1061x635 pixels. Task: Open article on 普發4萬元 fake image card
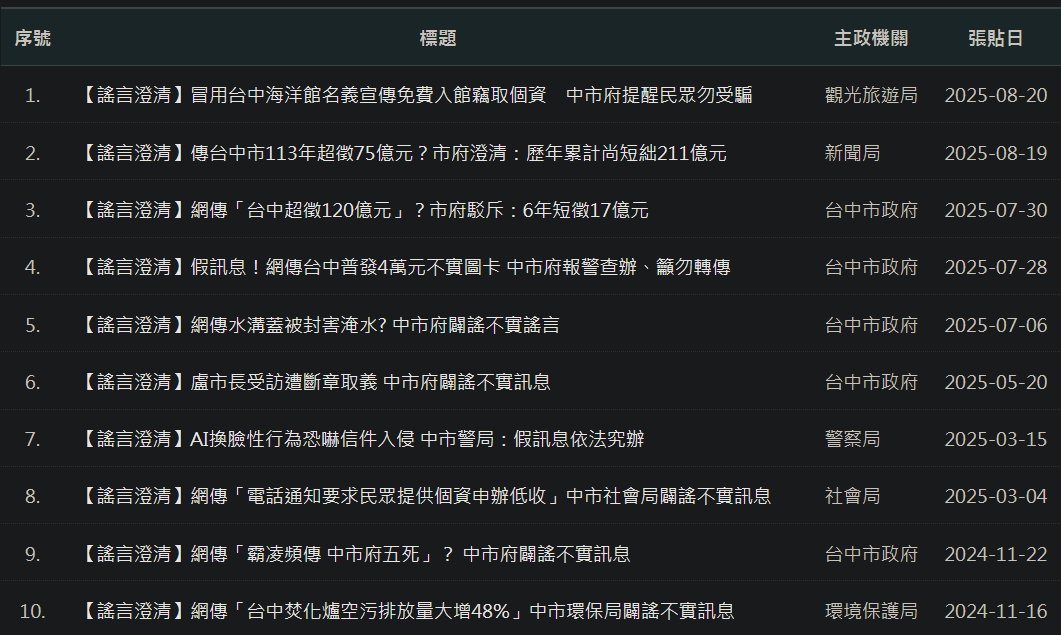(x=405, y=267)
